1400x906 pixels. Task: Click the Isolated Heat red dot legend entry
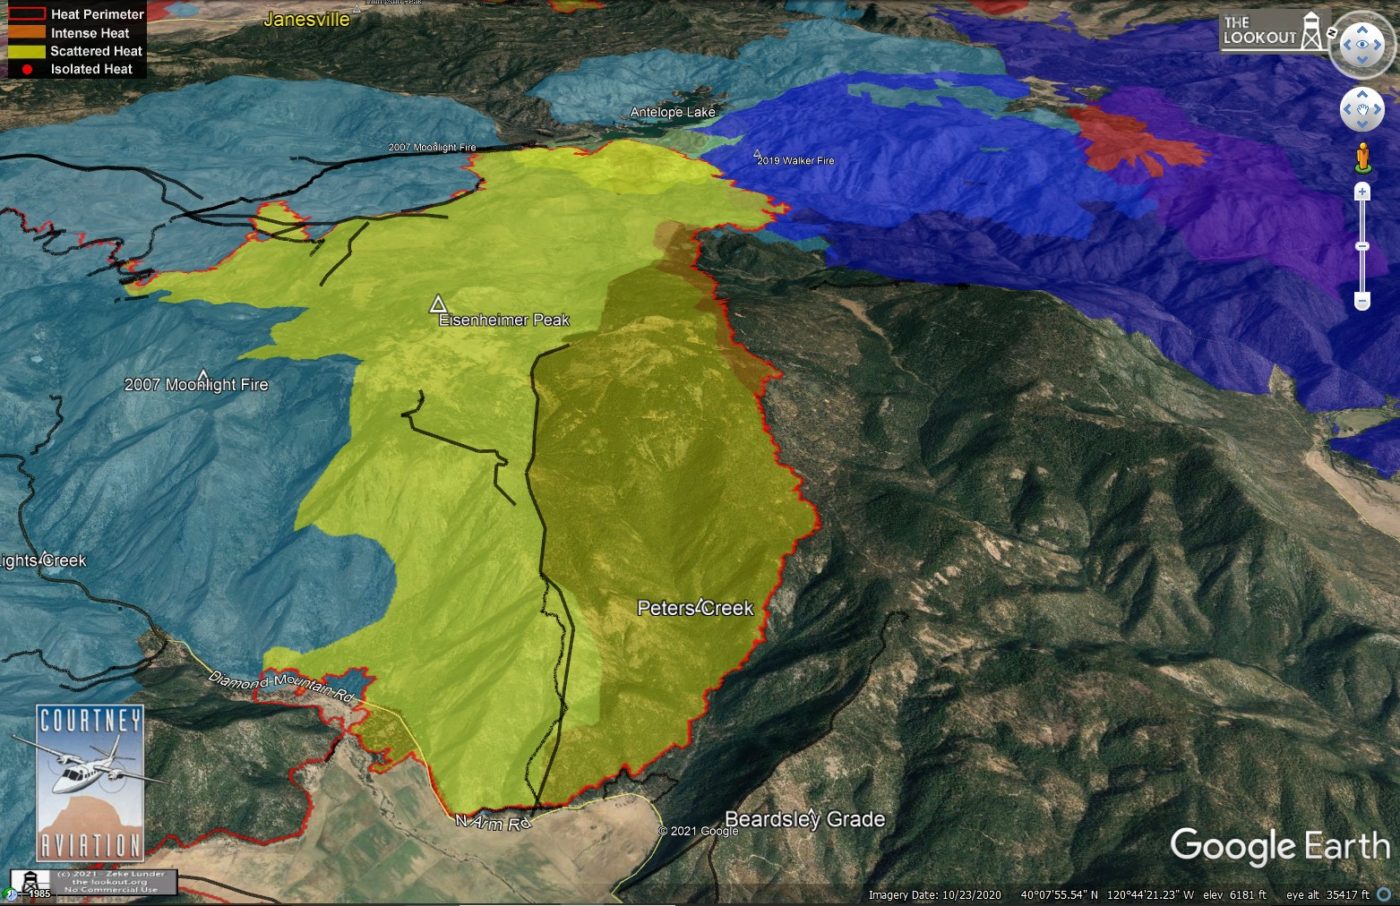[x=76, y=69]
